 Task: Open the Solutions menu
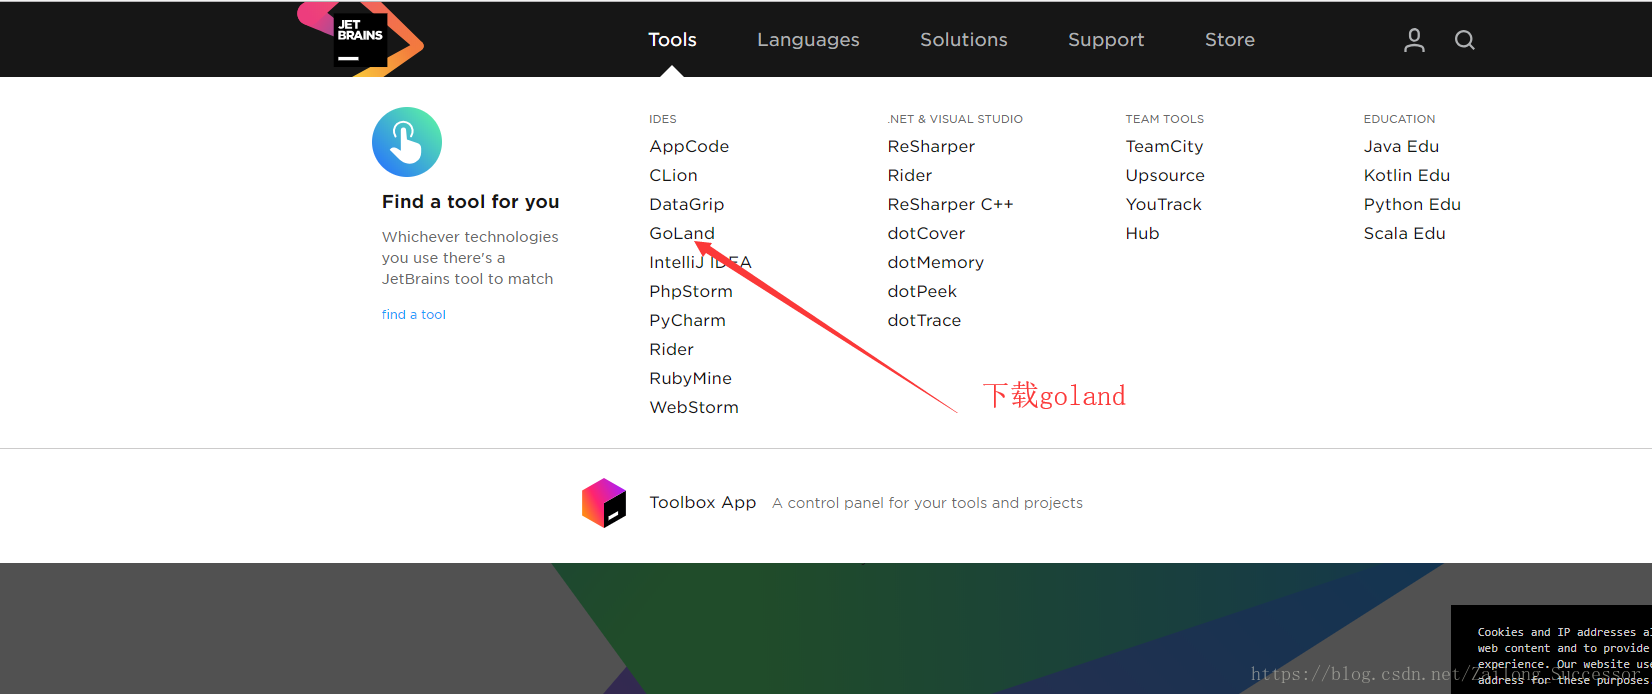coord(964,40)
